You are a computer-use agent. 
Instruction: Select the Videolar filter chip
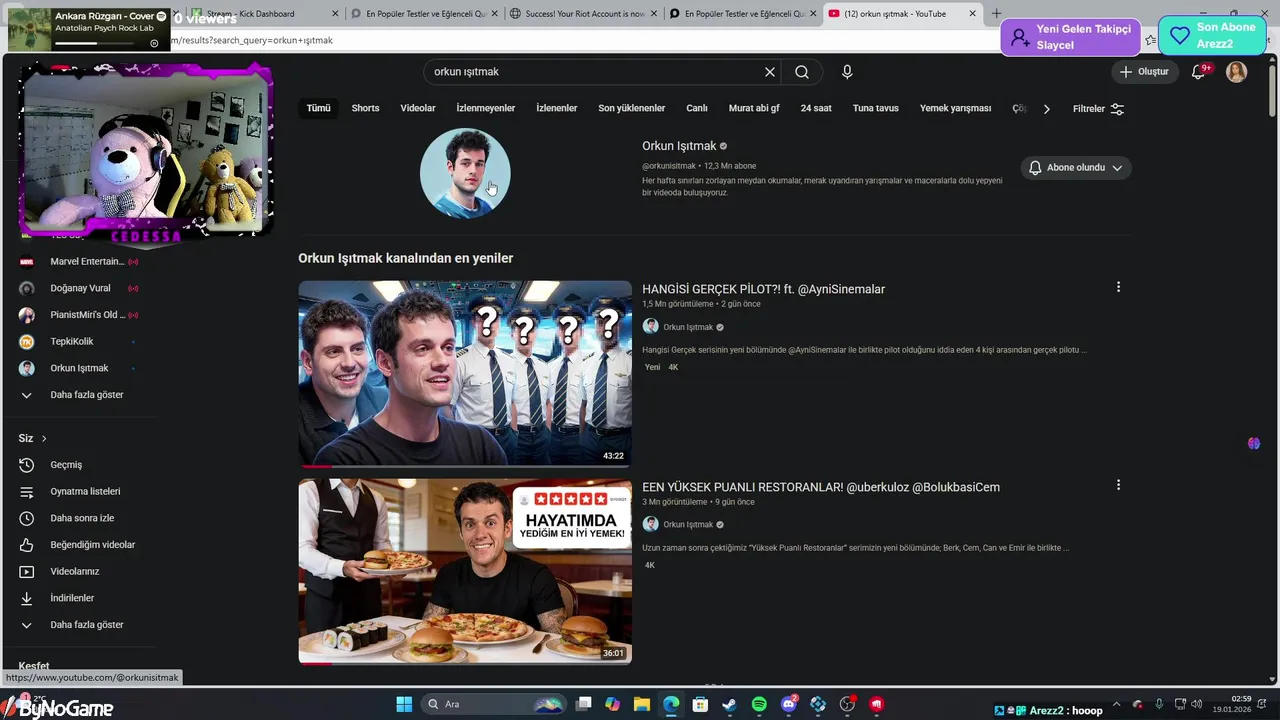tap(418, 108)
